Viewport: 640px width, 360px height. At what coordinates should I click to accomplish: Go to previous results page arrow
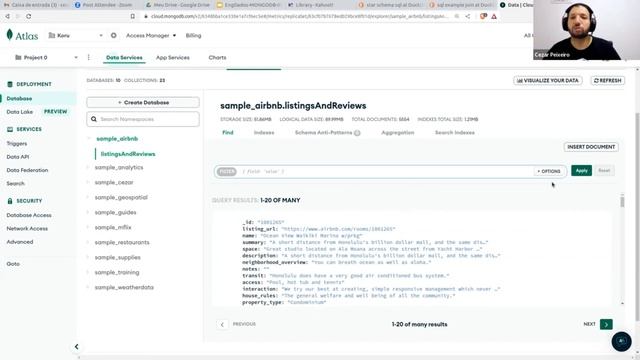222,324
